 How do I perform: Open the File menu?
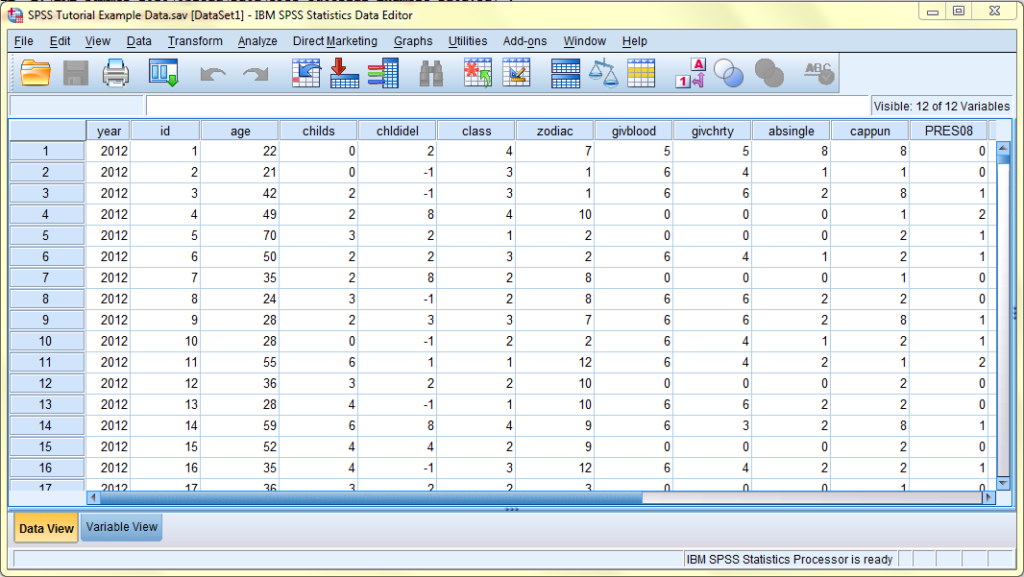click(24, 41)
